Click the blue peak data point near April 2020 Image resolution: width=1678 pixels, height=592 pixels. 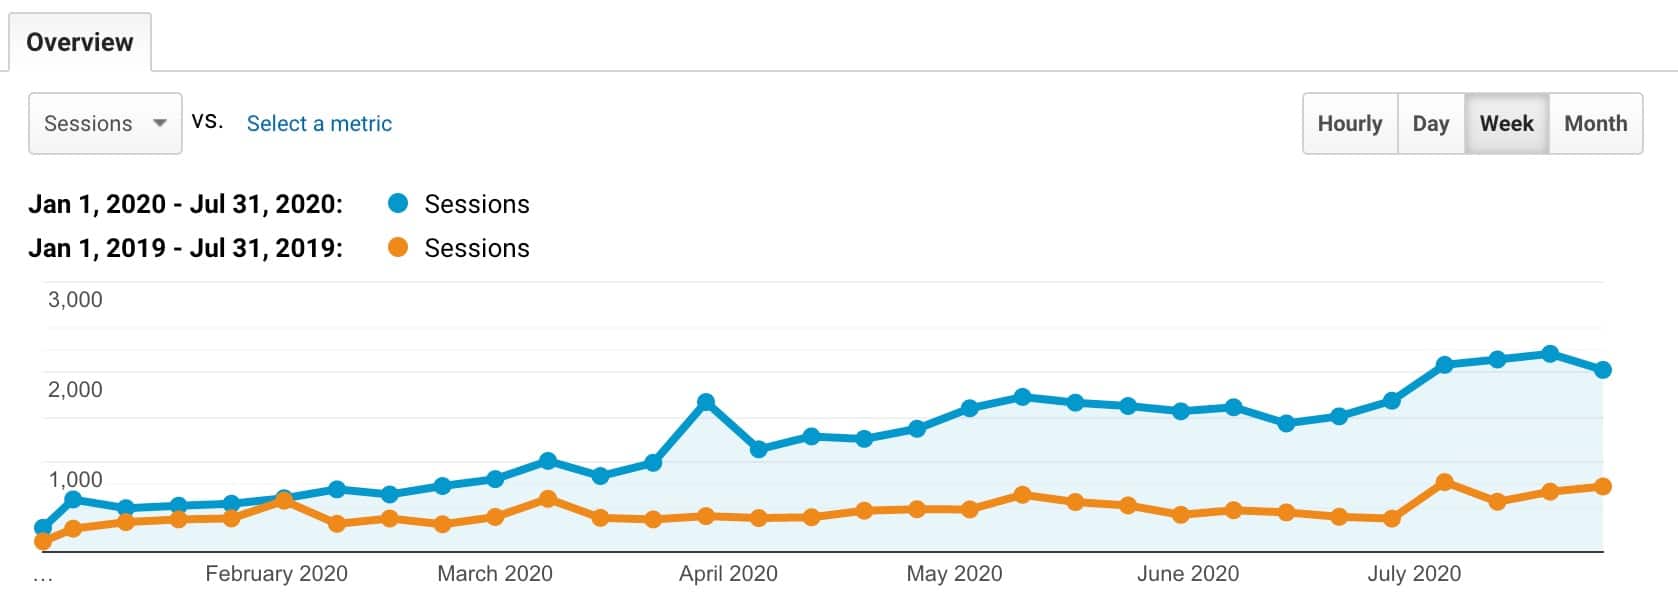pos(706,401)
